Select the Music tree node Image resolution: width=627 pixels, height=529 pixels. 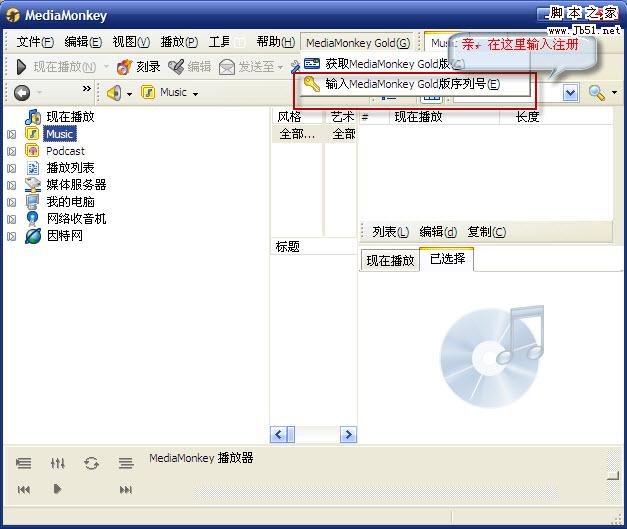(60, 134)
